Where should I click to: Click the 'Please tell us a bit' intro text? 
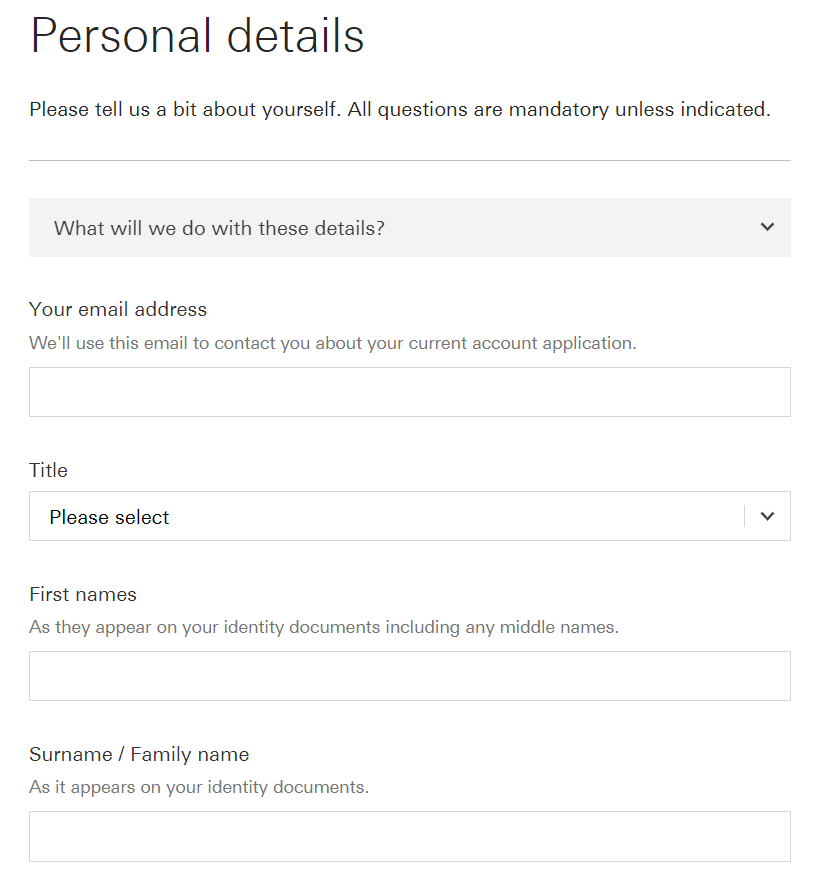399,109
